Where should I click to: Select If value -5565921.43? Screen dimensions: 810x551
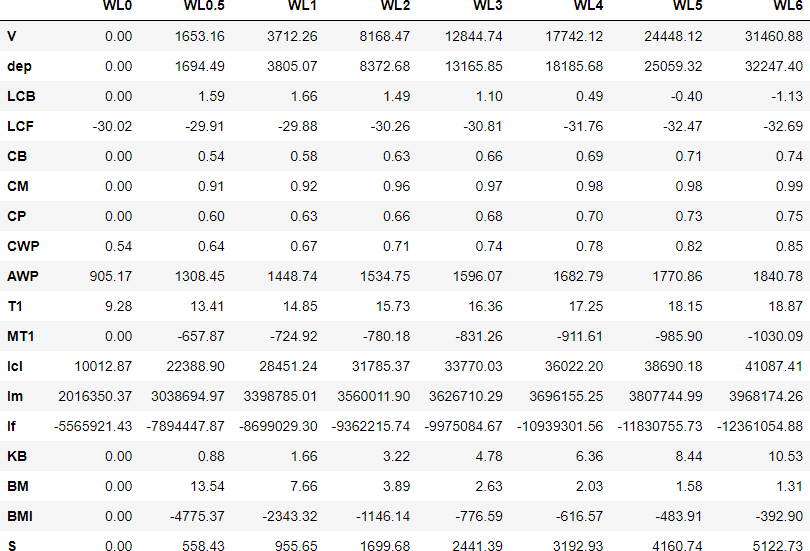coord(93,426)
